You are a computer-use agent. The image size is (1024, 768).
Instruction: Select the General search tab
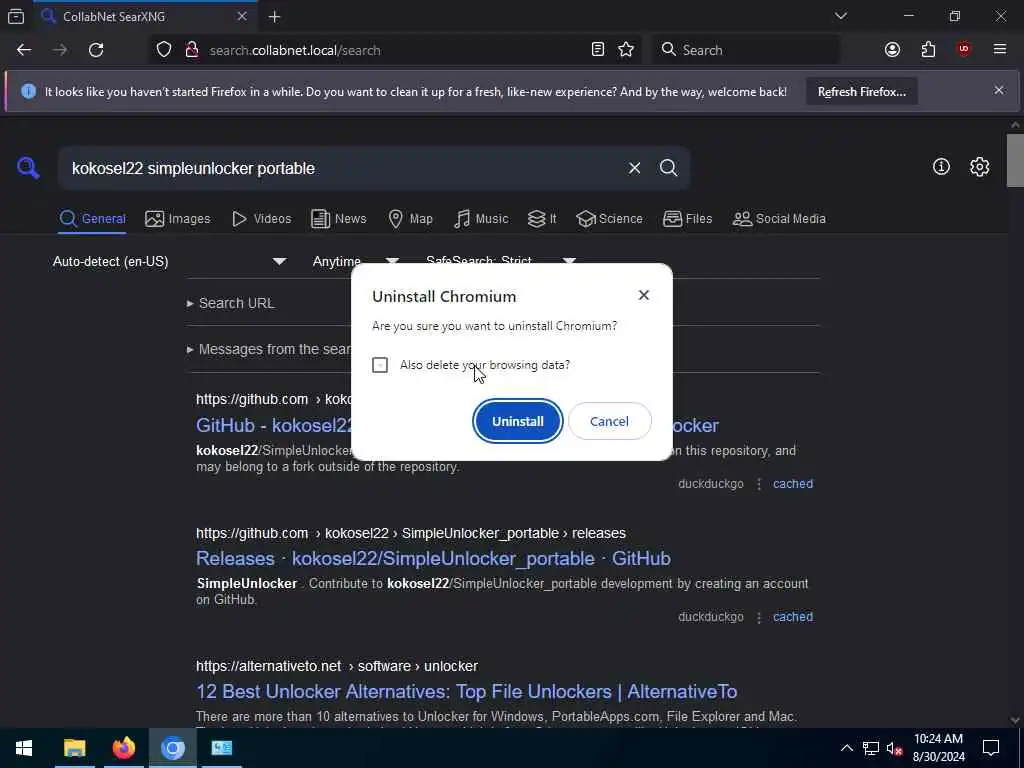93,219
